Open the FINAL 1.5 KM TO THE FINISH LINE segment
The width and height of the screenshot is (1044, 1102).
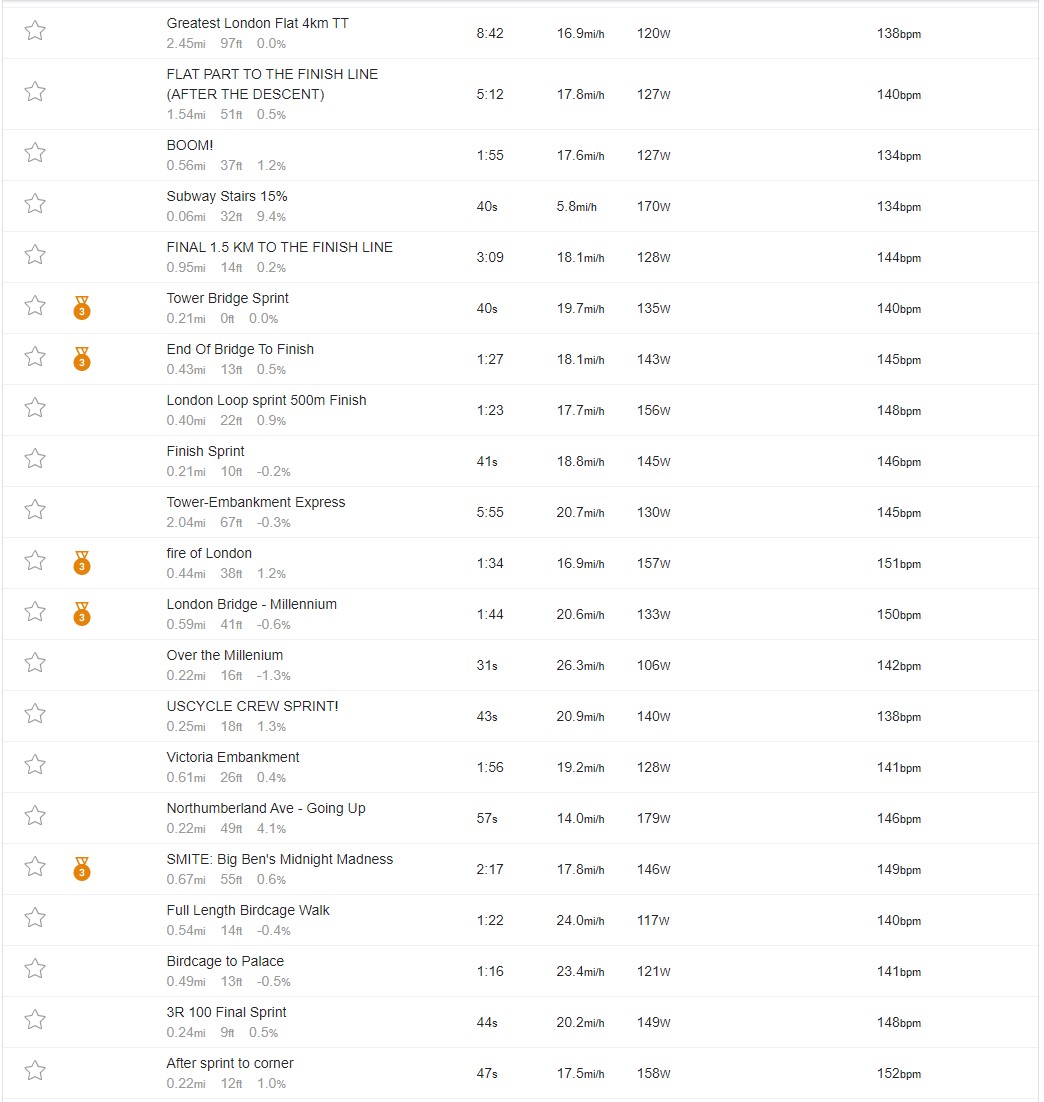coord(280,247)
